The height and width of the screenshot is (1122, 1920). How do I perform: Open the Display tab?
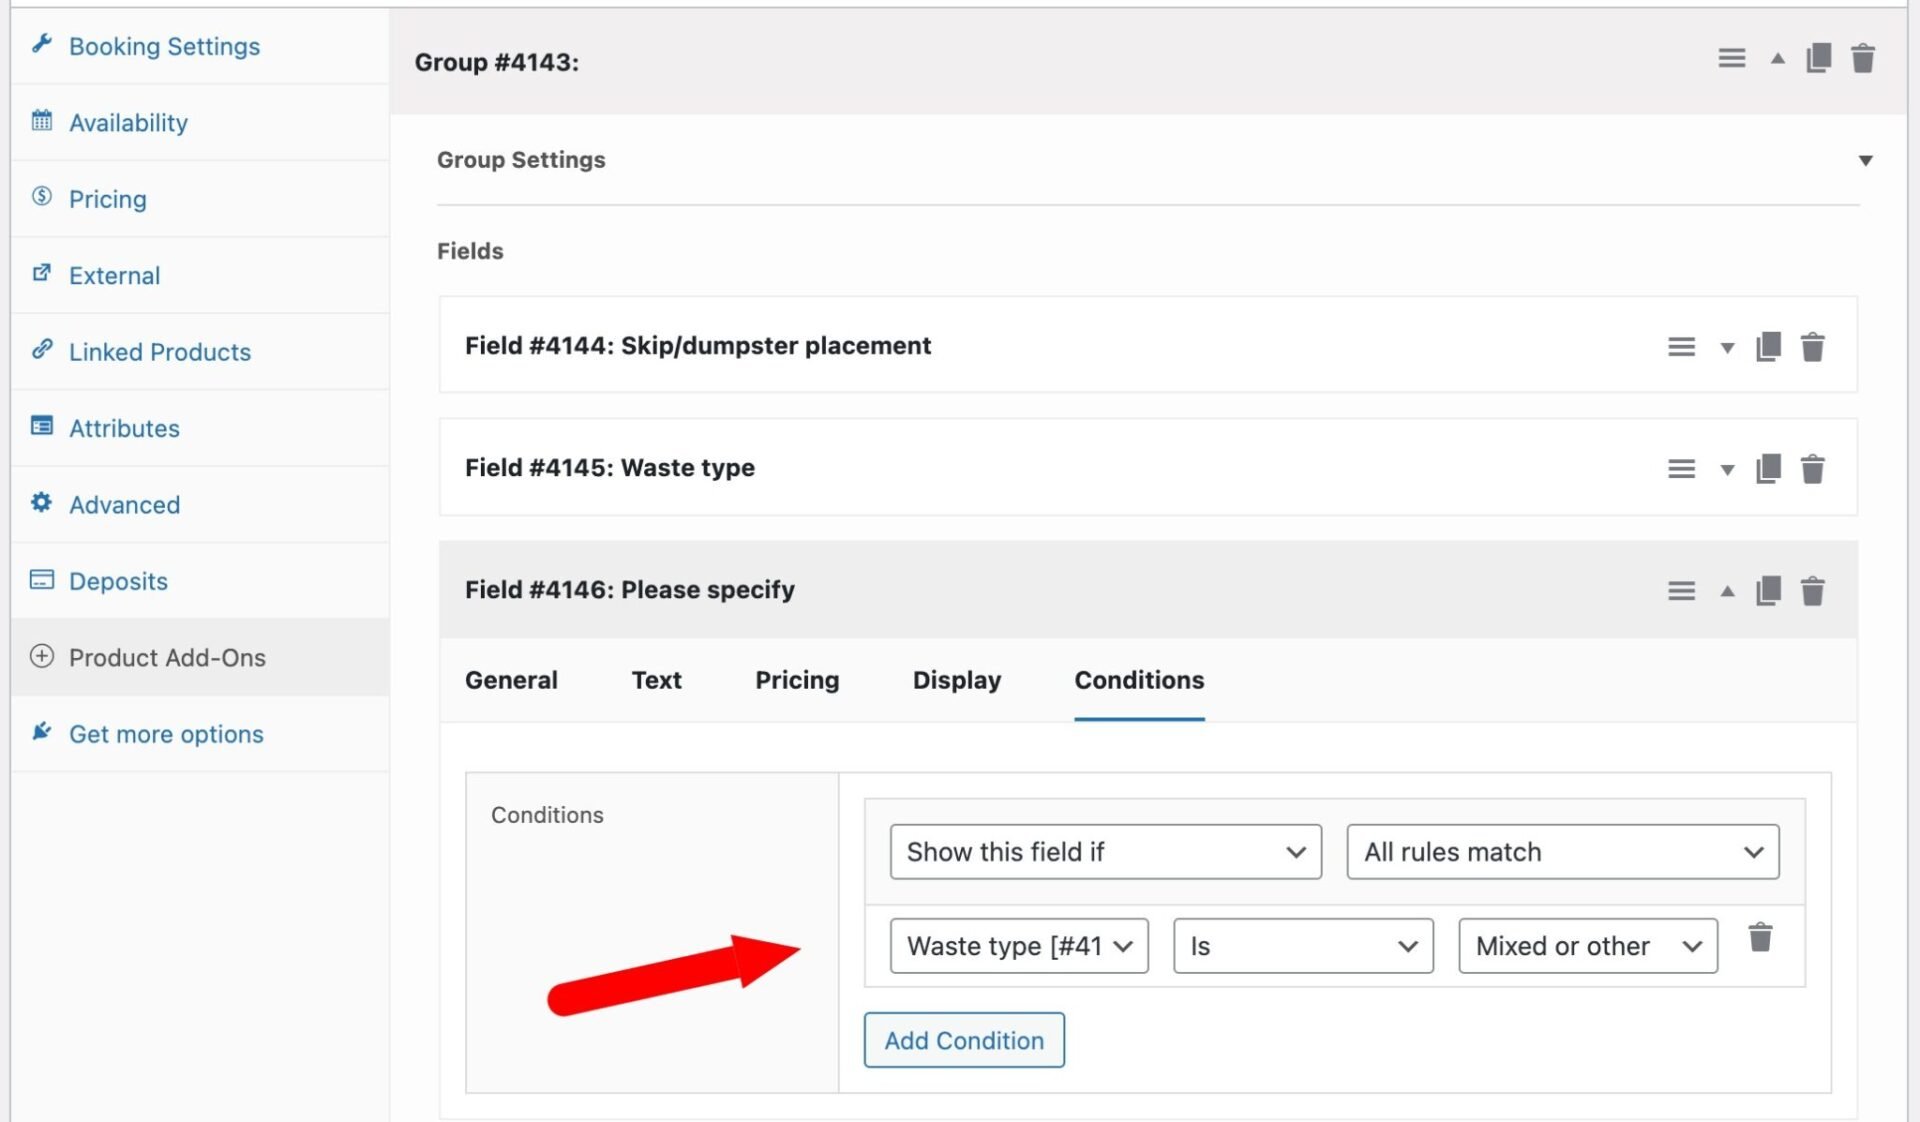(956, 680)
